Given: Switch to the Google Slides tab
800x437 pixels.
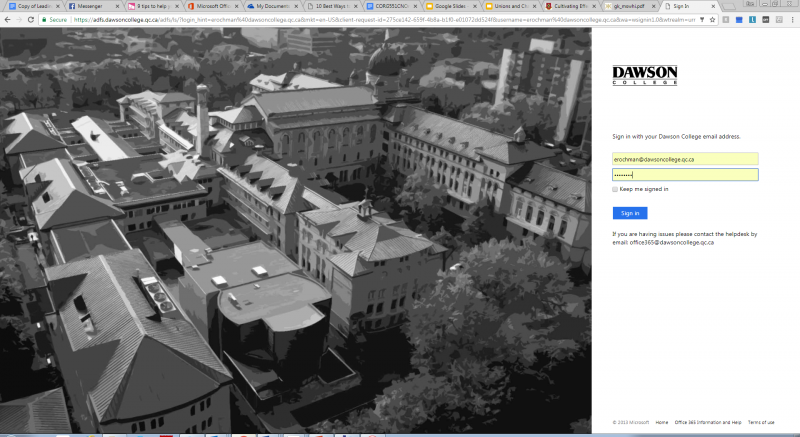Looking at the screenshot, I should (x=452, y=6).
